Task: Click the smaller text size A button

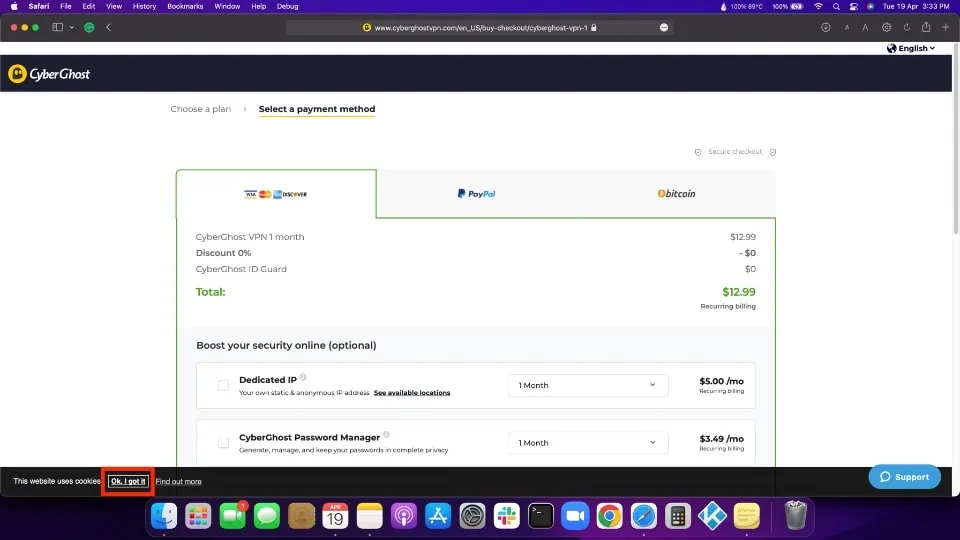Action: 847,28
